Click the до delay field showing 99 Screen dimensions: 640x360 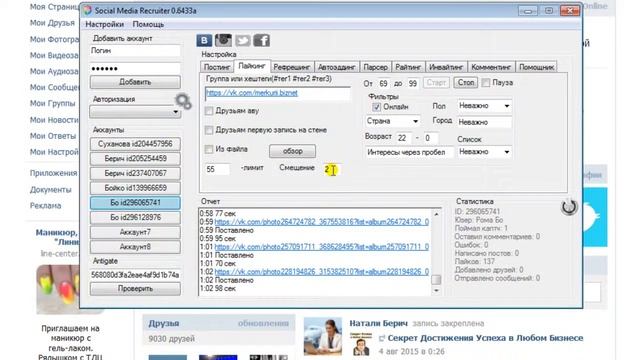coord(413,84)
